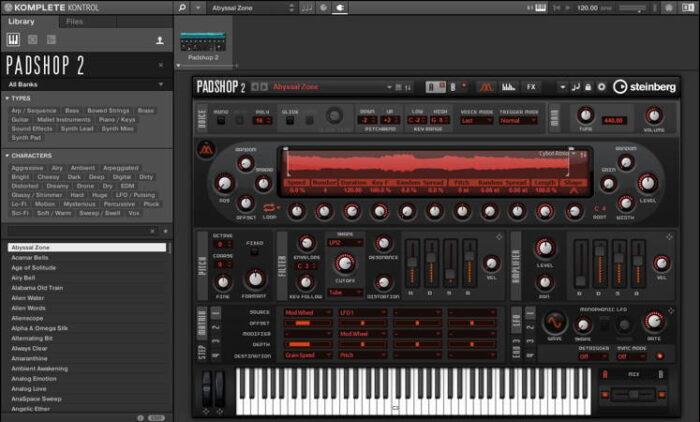Select the piano instruments icon in Library

coord(14,40)
